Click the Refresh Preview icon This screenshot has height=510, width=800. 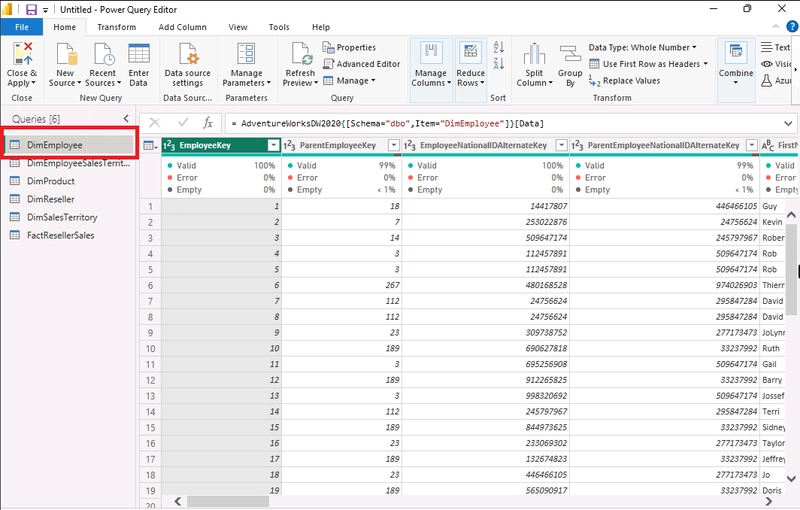point(301,54)
